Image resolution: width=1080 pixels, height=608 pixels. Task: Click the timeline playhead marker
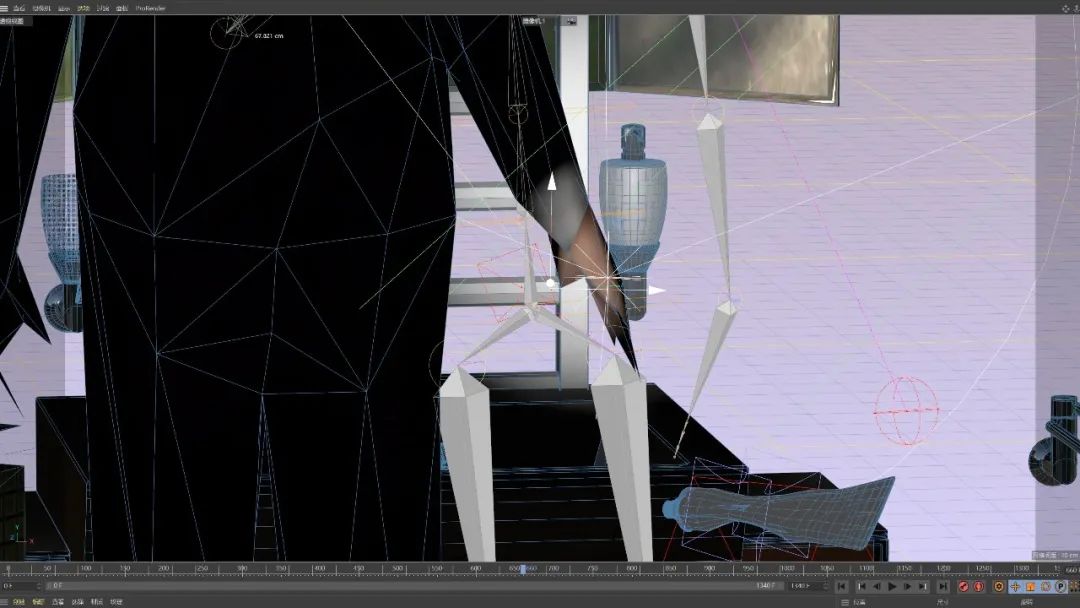tap(522, 569)
